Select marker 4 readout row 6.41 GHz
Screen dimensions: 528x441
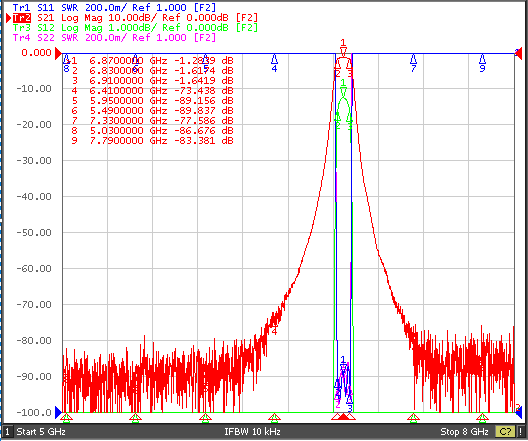pyautogui.click(x=153, y=91)
